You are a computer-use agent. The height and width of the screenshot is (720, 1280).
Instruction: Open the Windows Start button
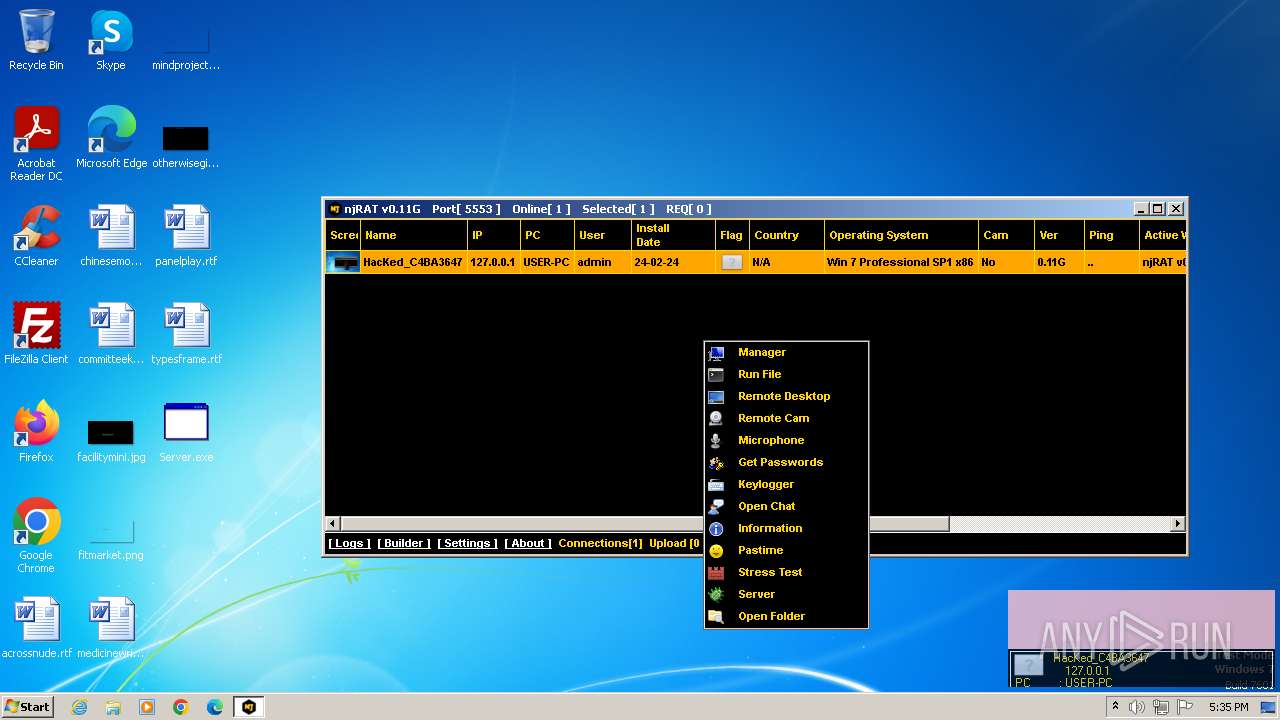pos(28,706)
